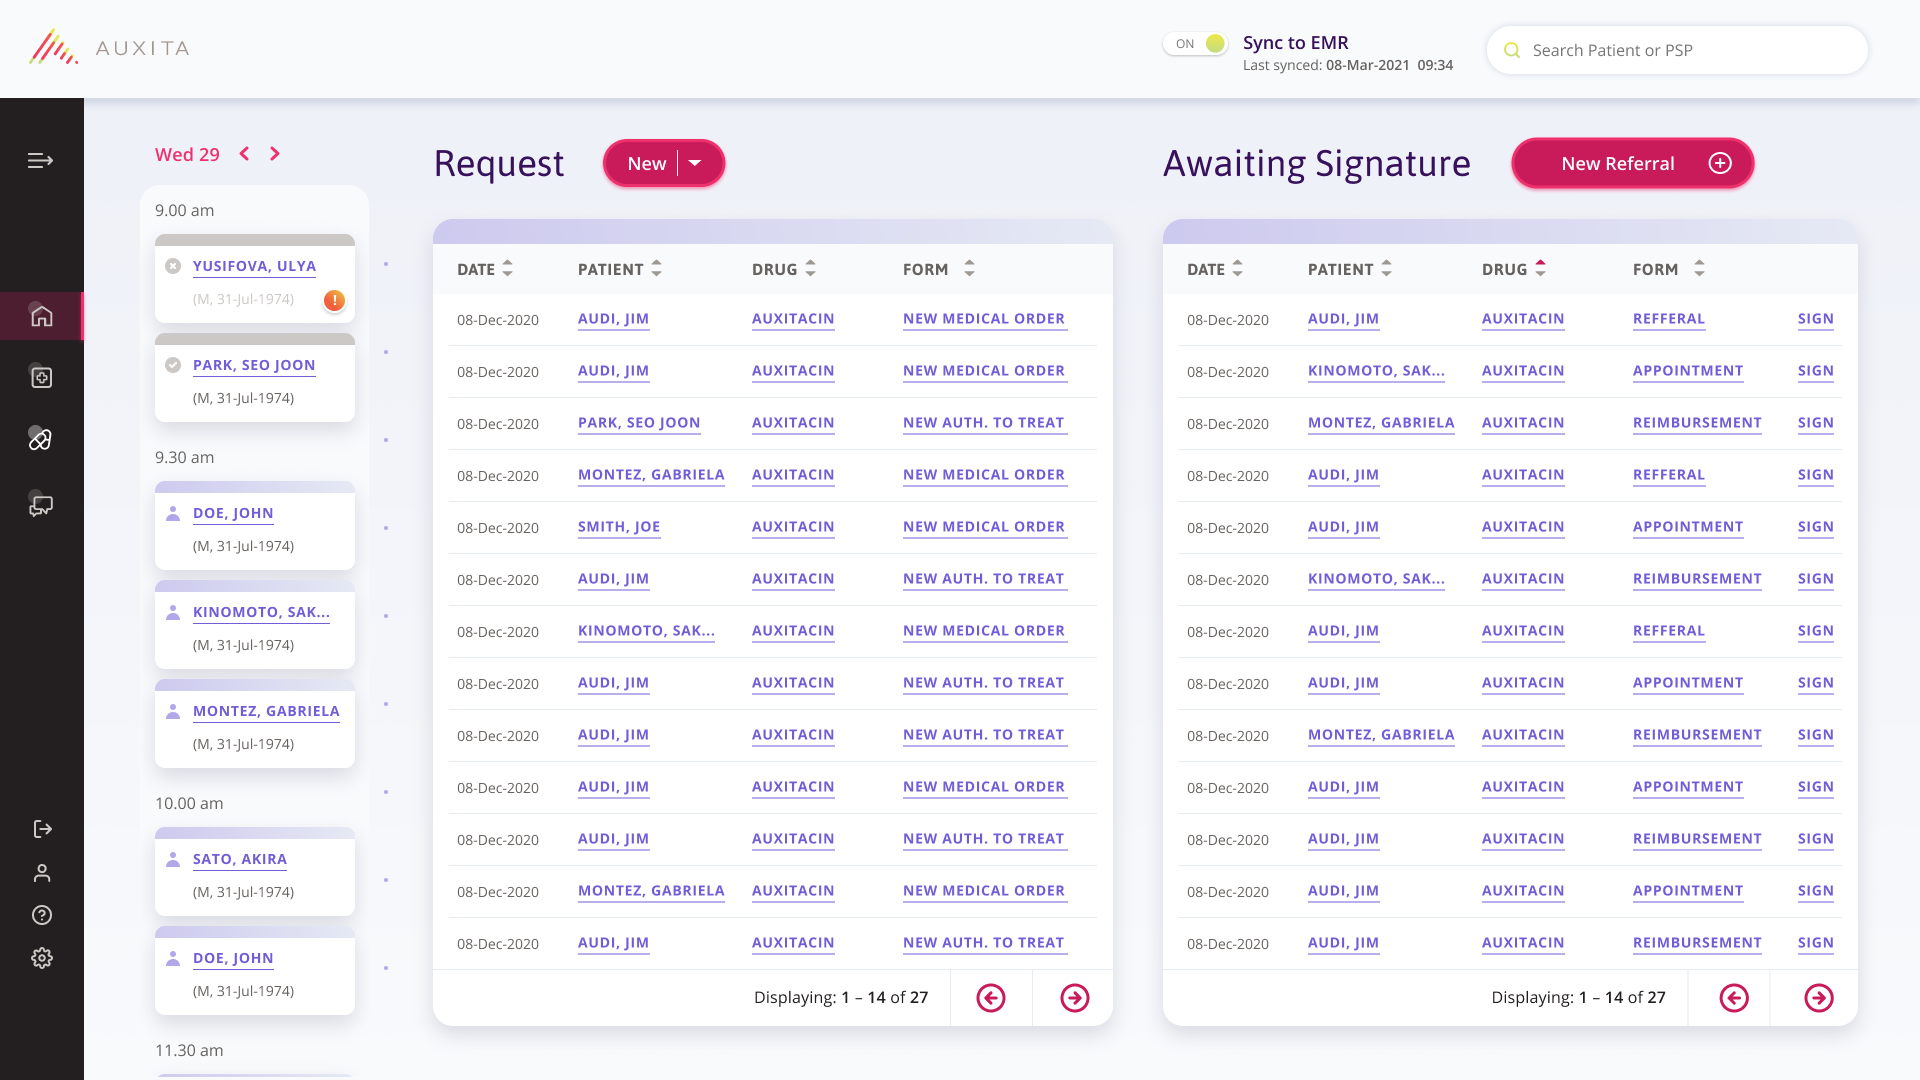The image size is (1920, 1080).
Task: Open the New request dropdown arrow
Action: point(695,163)
